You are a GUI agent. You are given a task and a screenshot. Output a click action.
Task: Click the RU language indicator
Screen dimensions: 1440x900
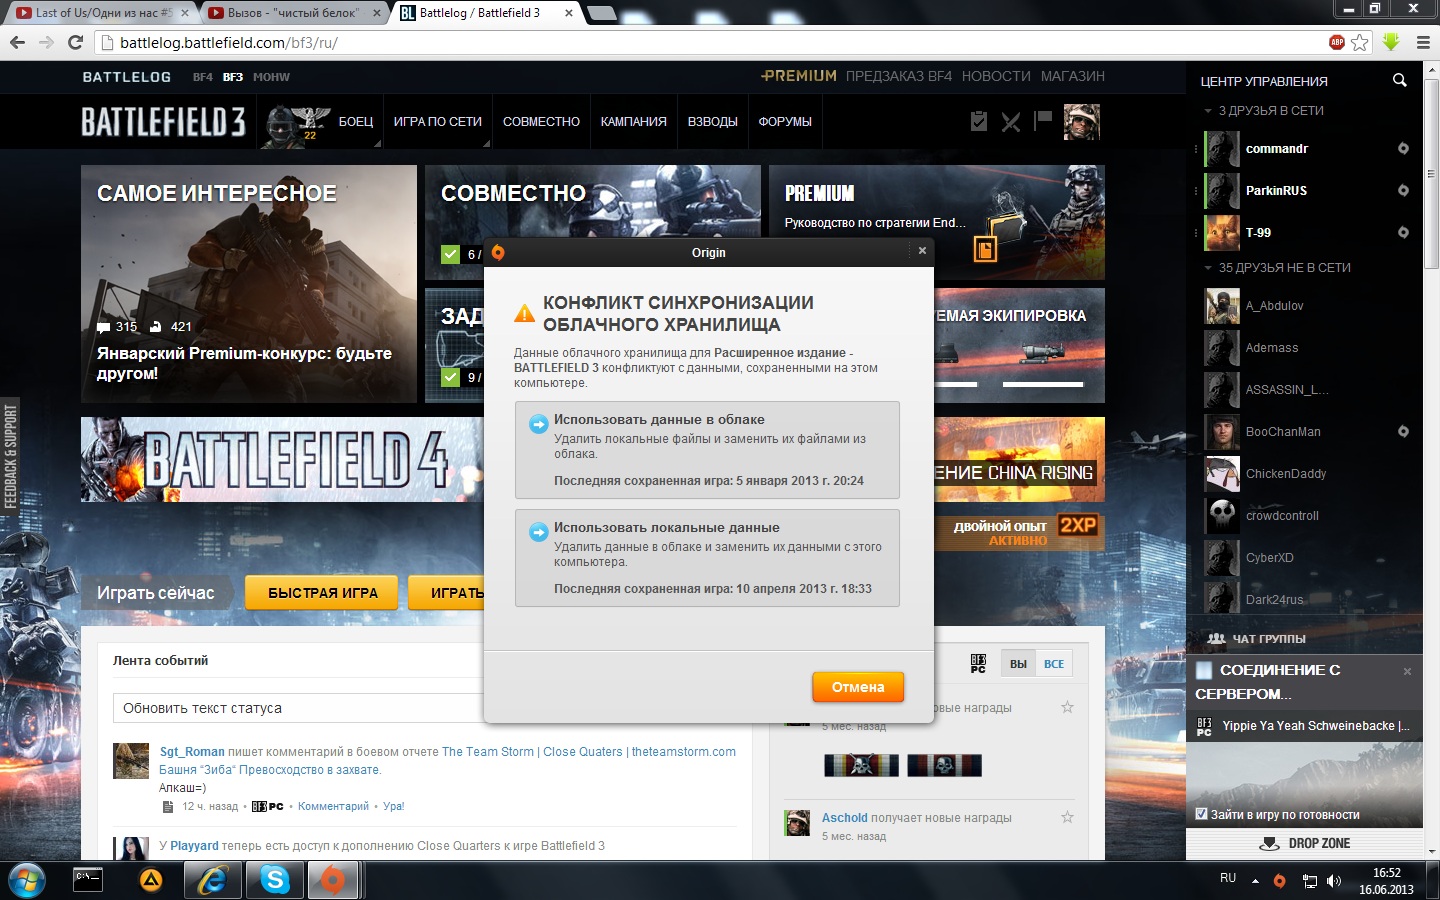[1228, 878]
